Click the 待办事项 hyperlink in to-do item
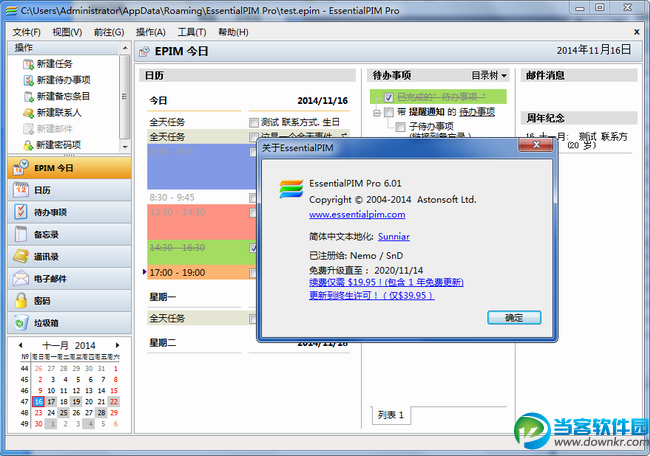This screenshot has height=456, width=650. point(477,112)
